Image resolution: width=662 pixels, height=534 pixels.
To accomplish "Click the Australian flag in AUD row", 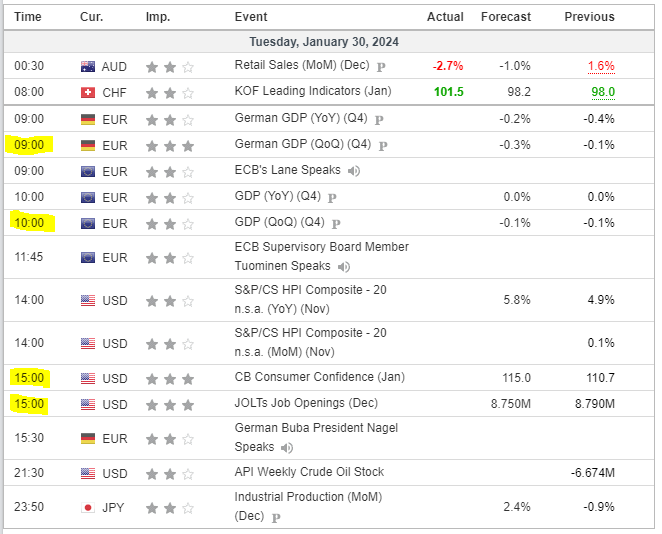I will (x=88, y=67).
